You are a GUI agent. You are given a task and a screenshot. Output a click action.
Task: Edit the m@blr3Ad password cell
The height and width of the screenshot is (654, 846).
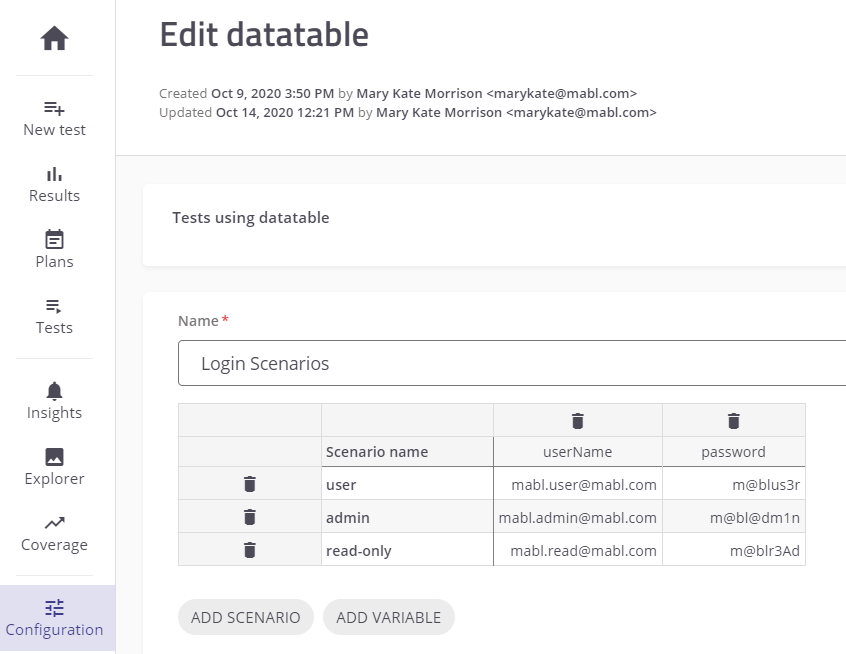click(x=733, y=550)
